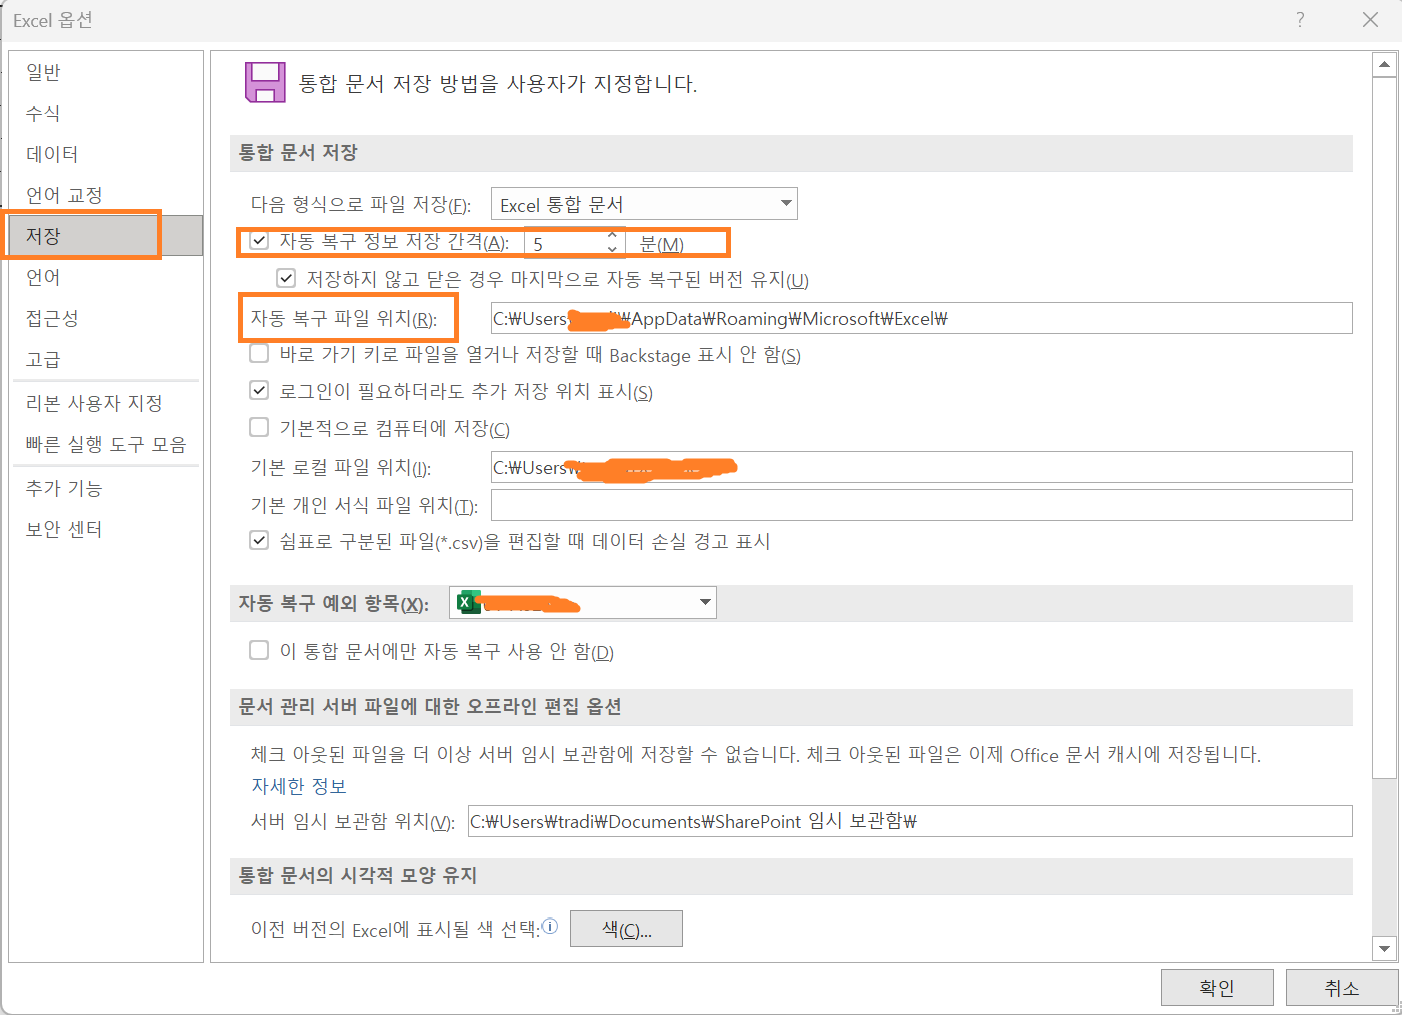Toggle 자동 복구 정보 저장 간격 checkbox
The height and width of the screenshot is (1015, 1402).
click(x=259, y=240)
